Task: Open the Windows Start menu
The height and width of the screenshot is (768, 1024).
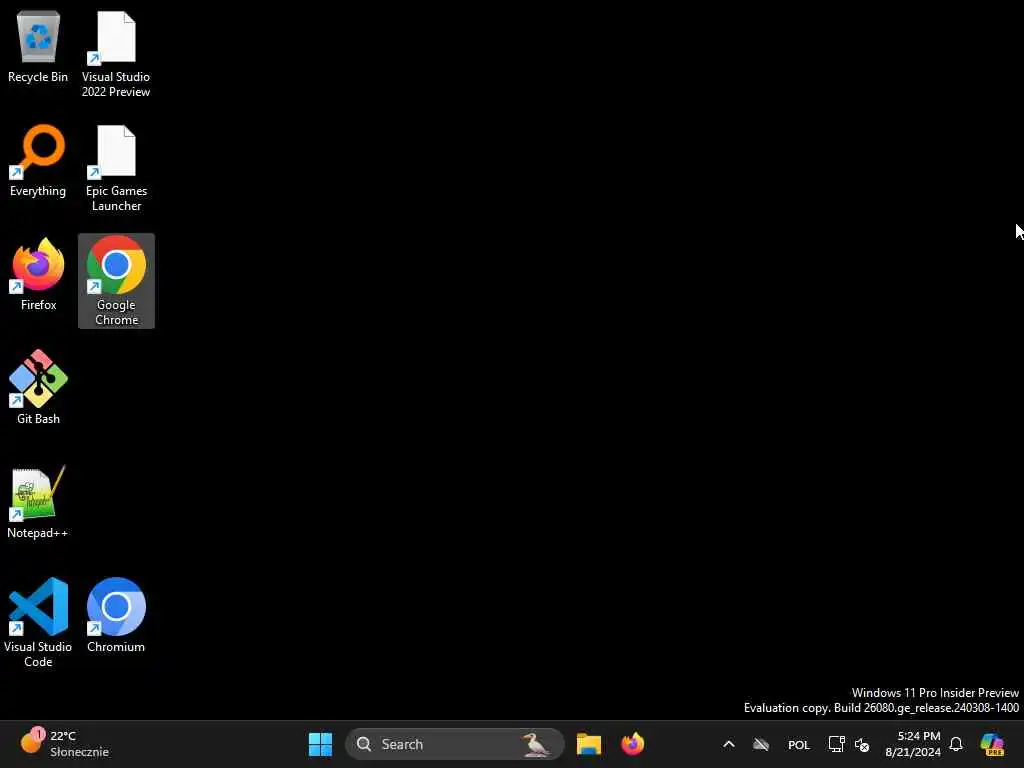Action: click(x=320, y=744)
